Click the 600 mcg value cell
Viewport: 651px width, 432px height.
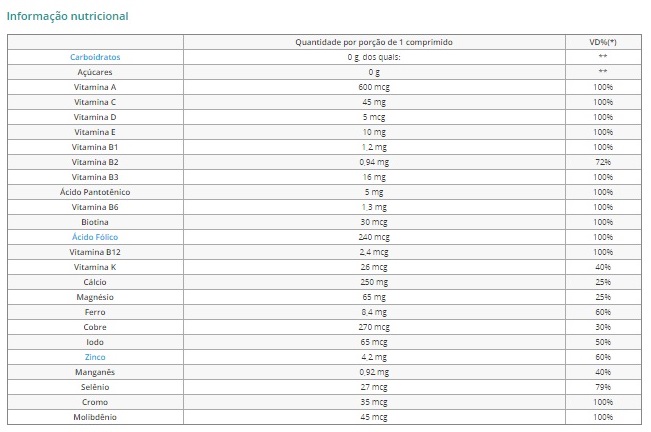[x=374, y=87]
